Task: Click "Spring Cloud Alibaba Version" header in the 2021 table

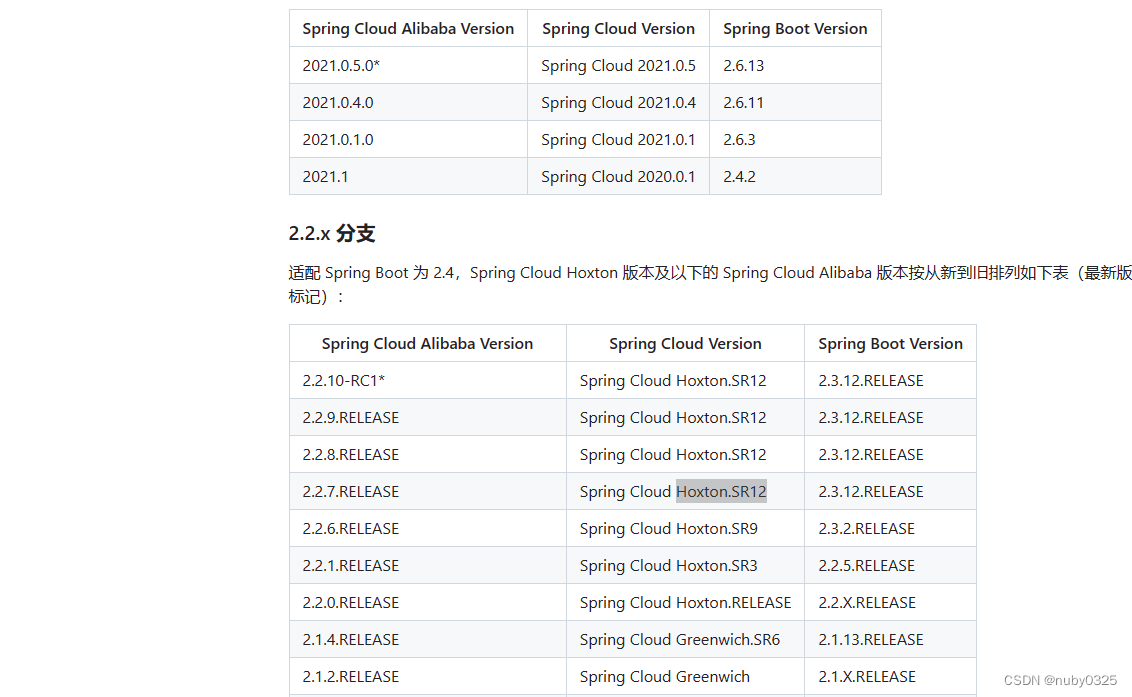Action: (408, 29)
